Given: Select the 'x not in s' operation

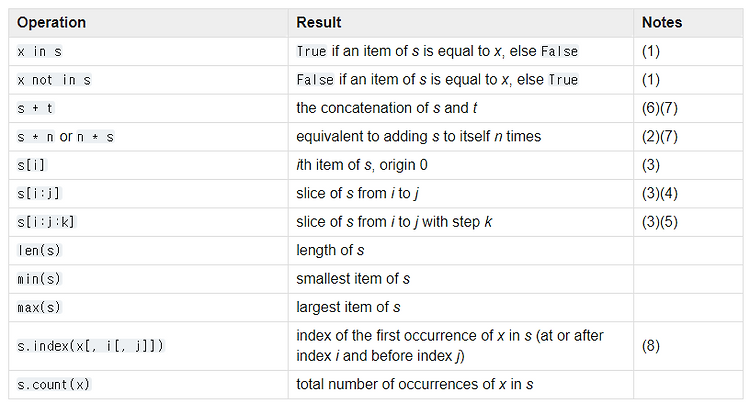Looking at the screenshot, I should coord(54,80).
